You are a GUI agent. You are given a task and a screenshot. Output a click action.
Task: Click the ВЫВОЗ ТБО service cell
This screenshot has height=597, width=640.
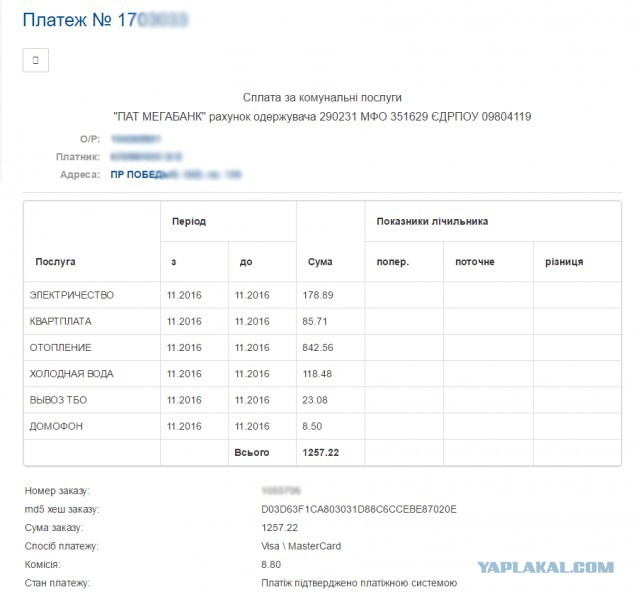point(61,399)
